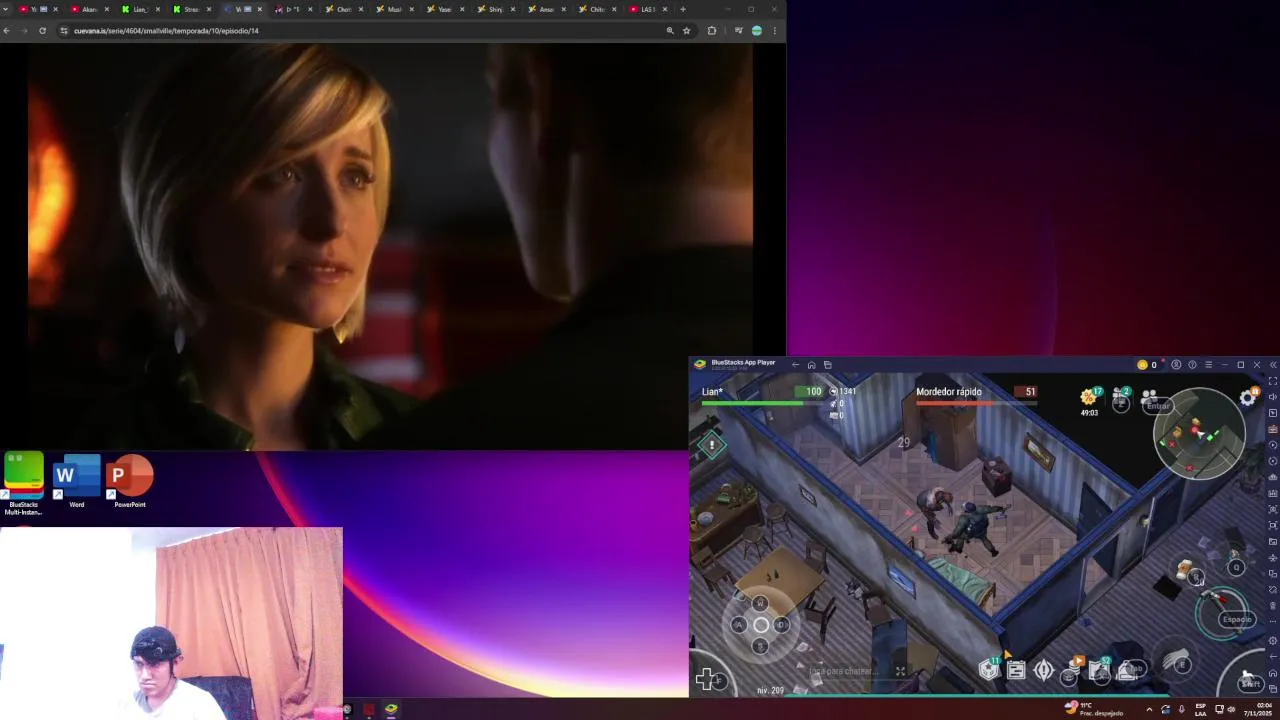Collapse the BlueStacks side toolbar chevron
The width and height of the screenshot is (1280, 720).
1272,365
